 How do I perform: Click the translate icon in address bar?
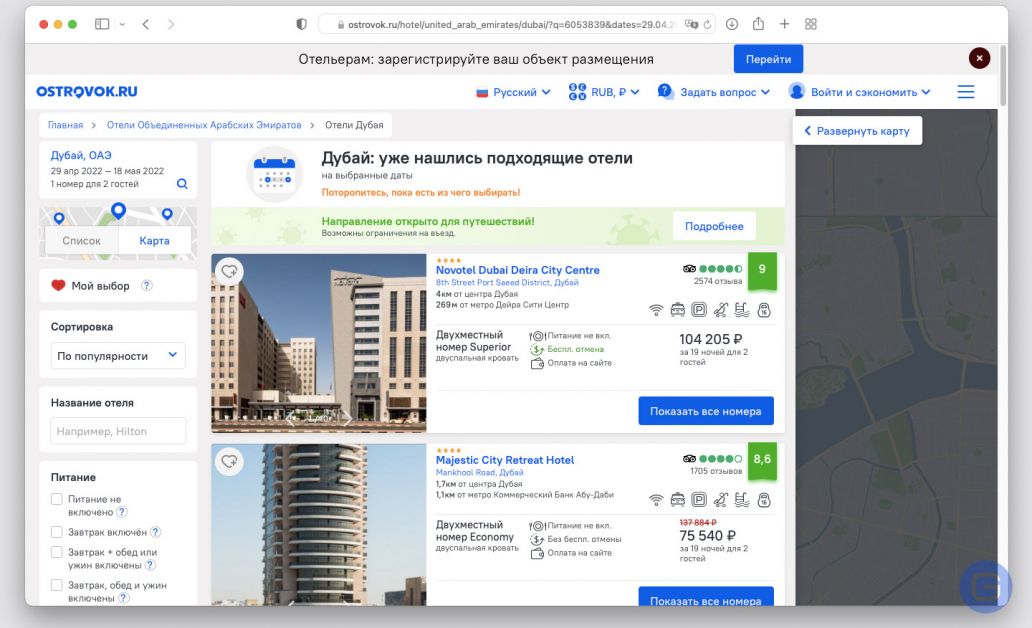tap(691, 24)
